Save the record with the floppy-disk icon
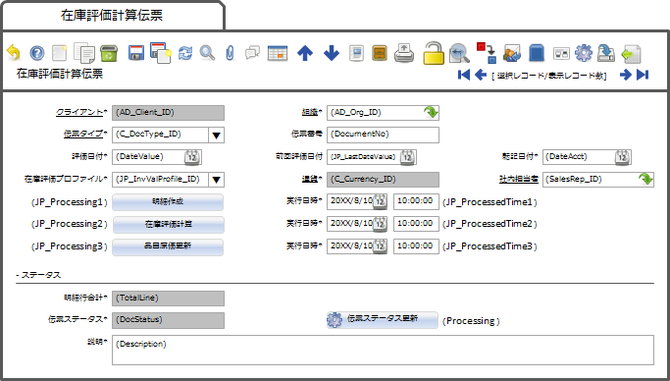This screenshot has width=670, height=381. click(x=136, y=53)
